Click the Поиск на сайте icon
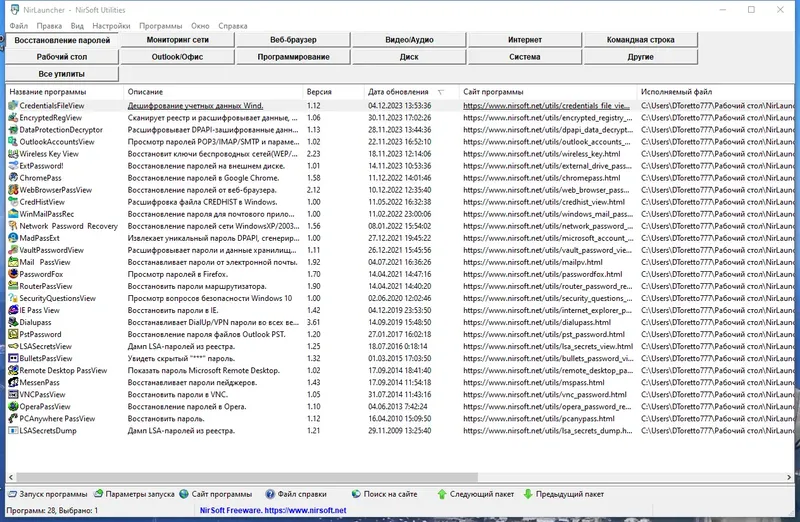 356,494
